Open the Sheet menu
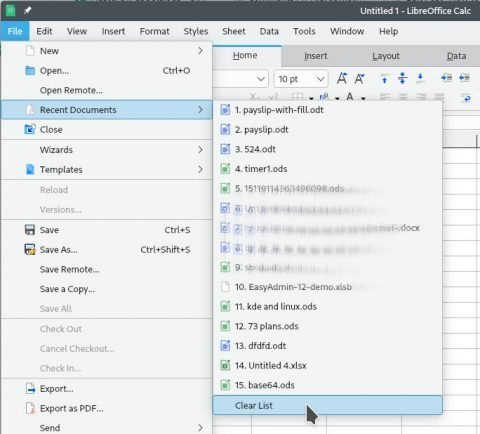Viewport: 480px width, 434px height. (233, 31)
